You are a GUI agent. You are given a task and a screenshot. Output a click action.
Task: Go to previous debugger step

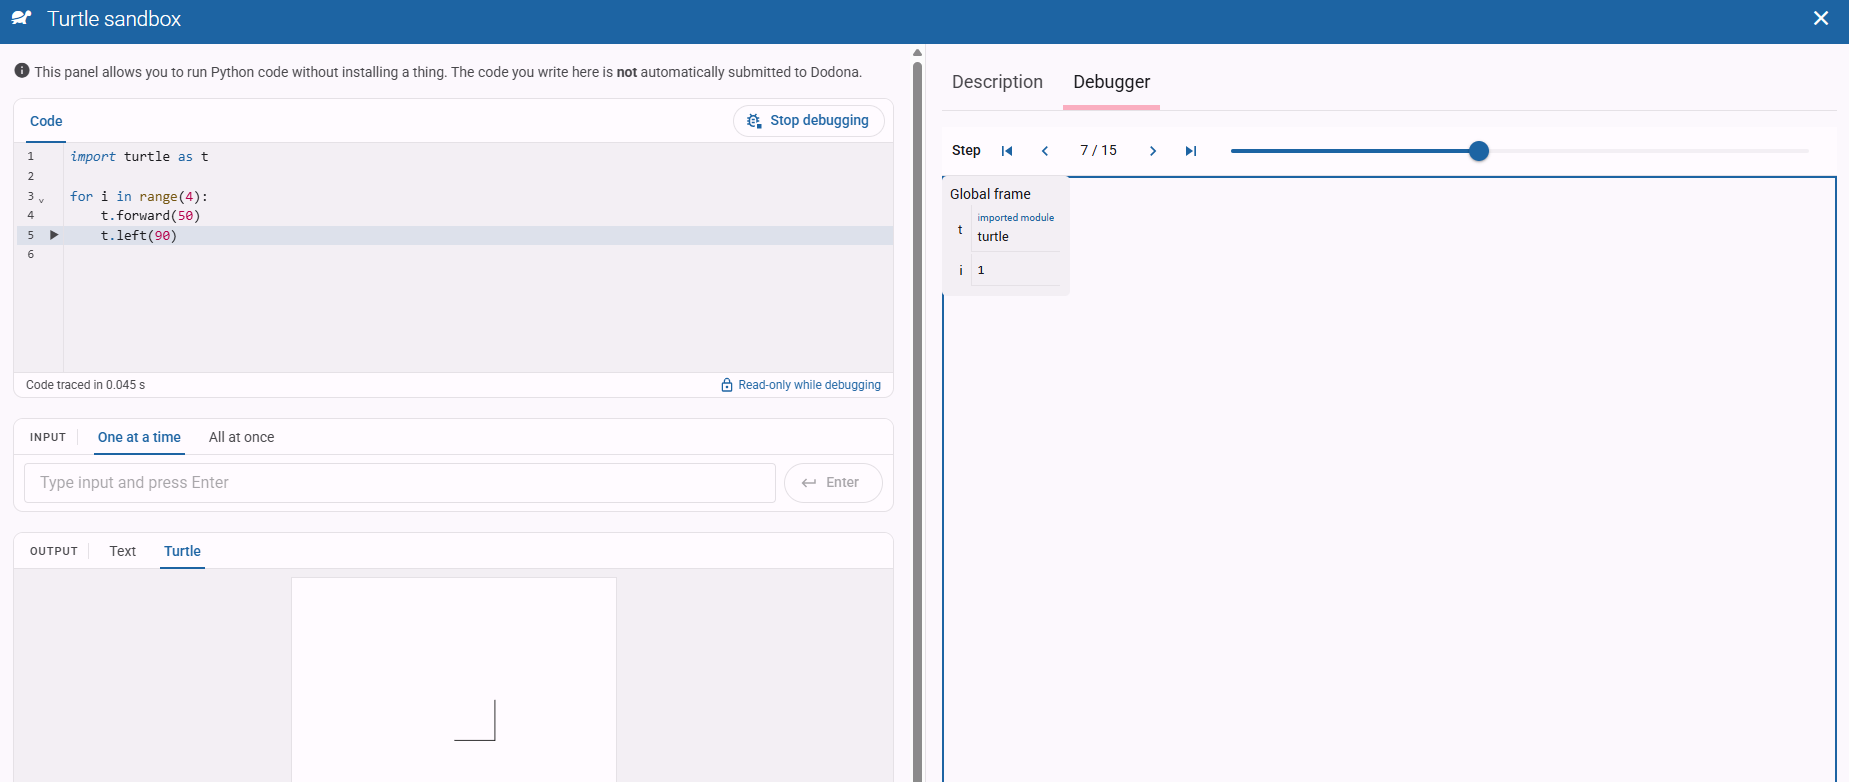(1045, 151)
